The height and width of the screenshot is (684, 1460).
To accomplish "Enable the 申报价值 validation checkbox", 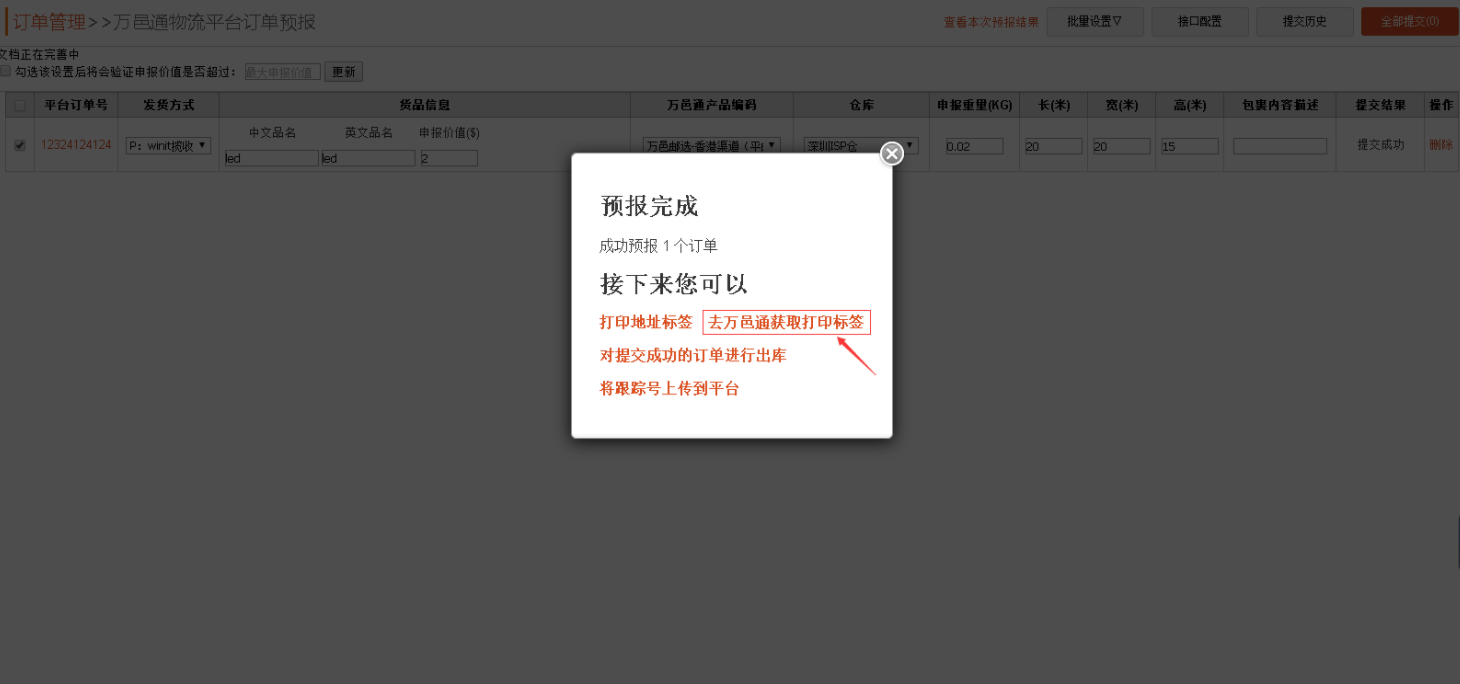I will [6, 72].
